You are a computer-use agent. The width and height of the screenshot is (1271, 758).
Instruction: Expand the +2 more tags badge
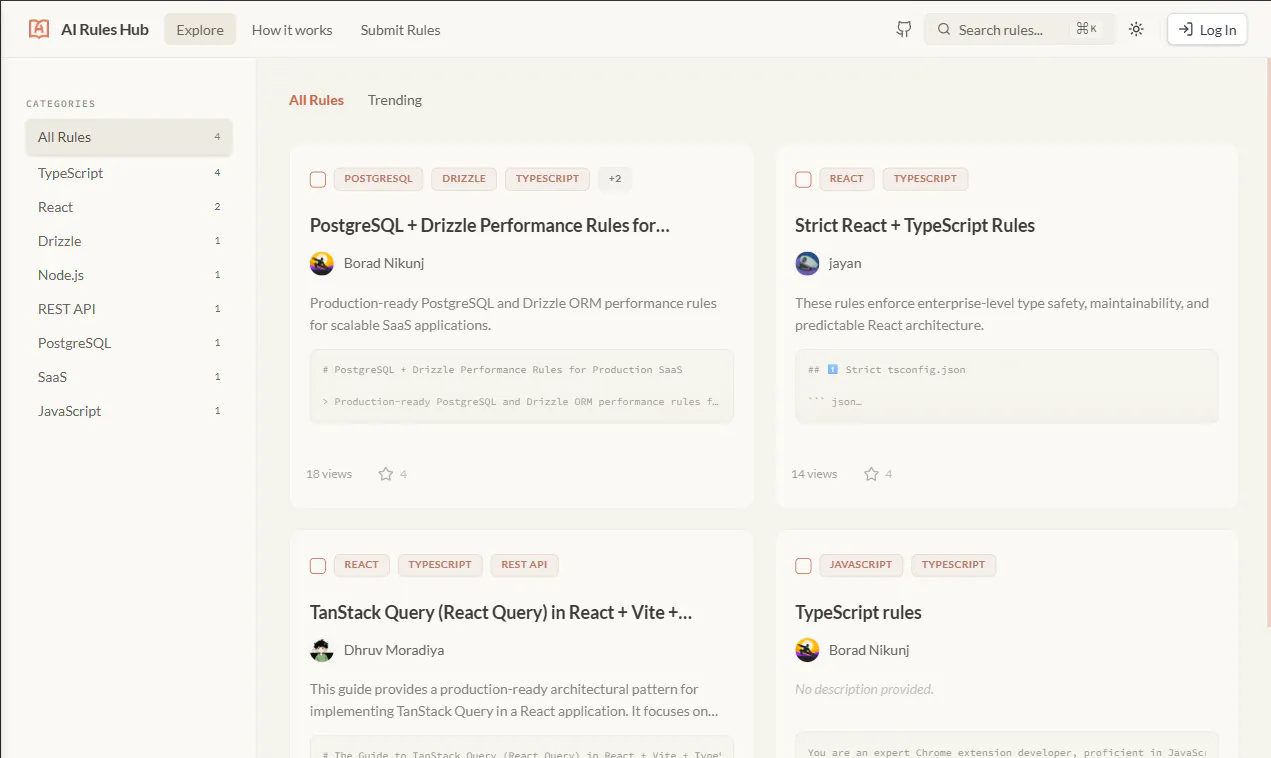click(615, 179)
